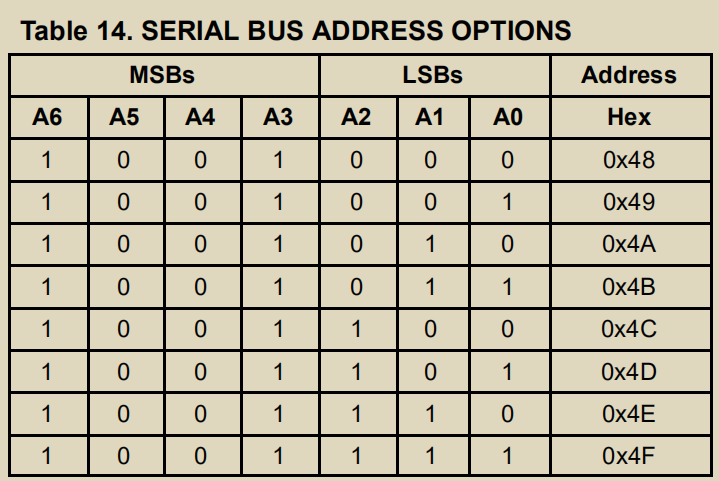This screenshot has width=719, height=481.
Task: Select the MSBs header cell
Action: pyautogui.click(x=164, y=75)
